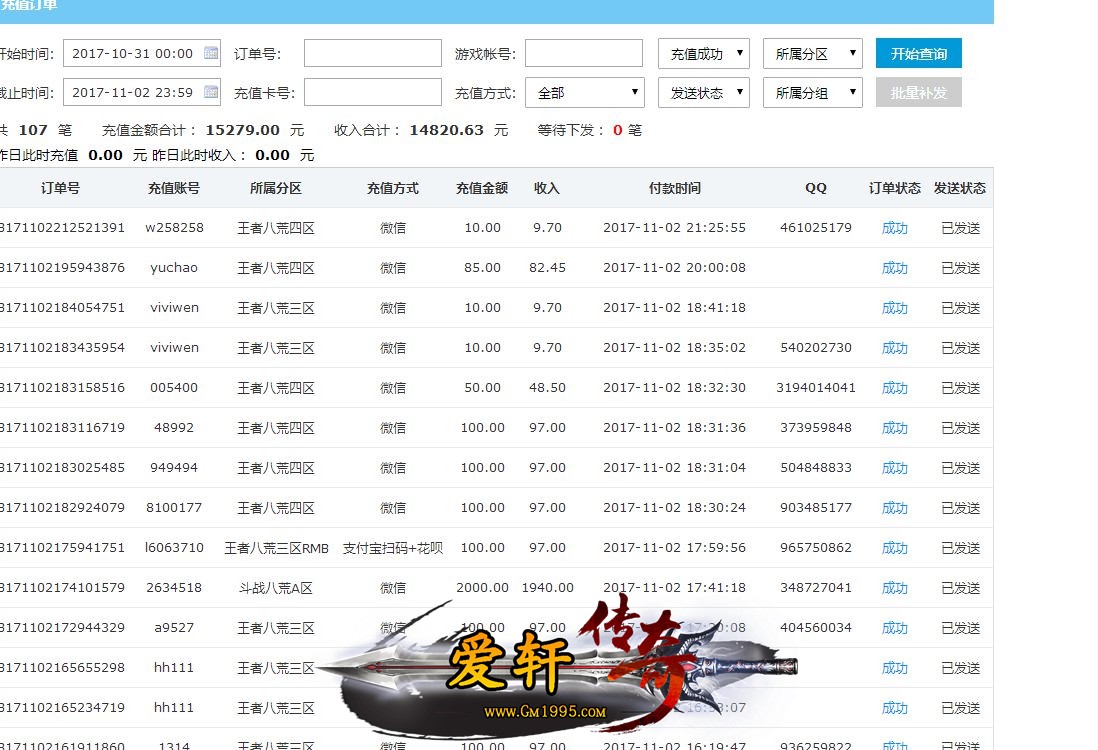Open the 所属分区 dropdown

pyautogui.click(x=812, y=54)
